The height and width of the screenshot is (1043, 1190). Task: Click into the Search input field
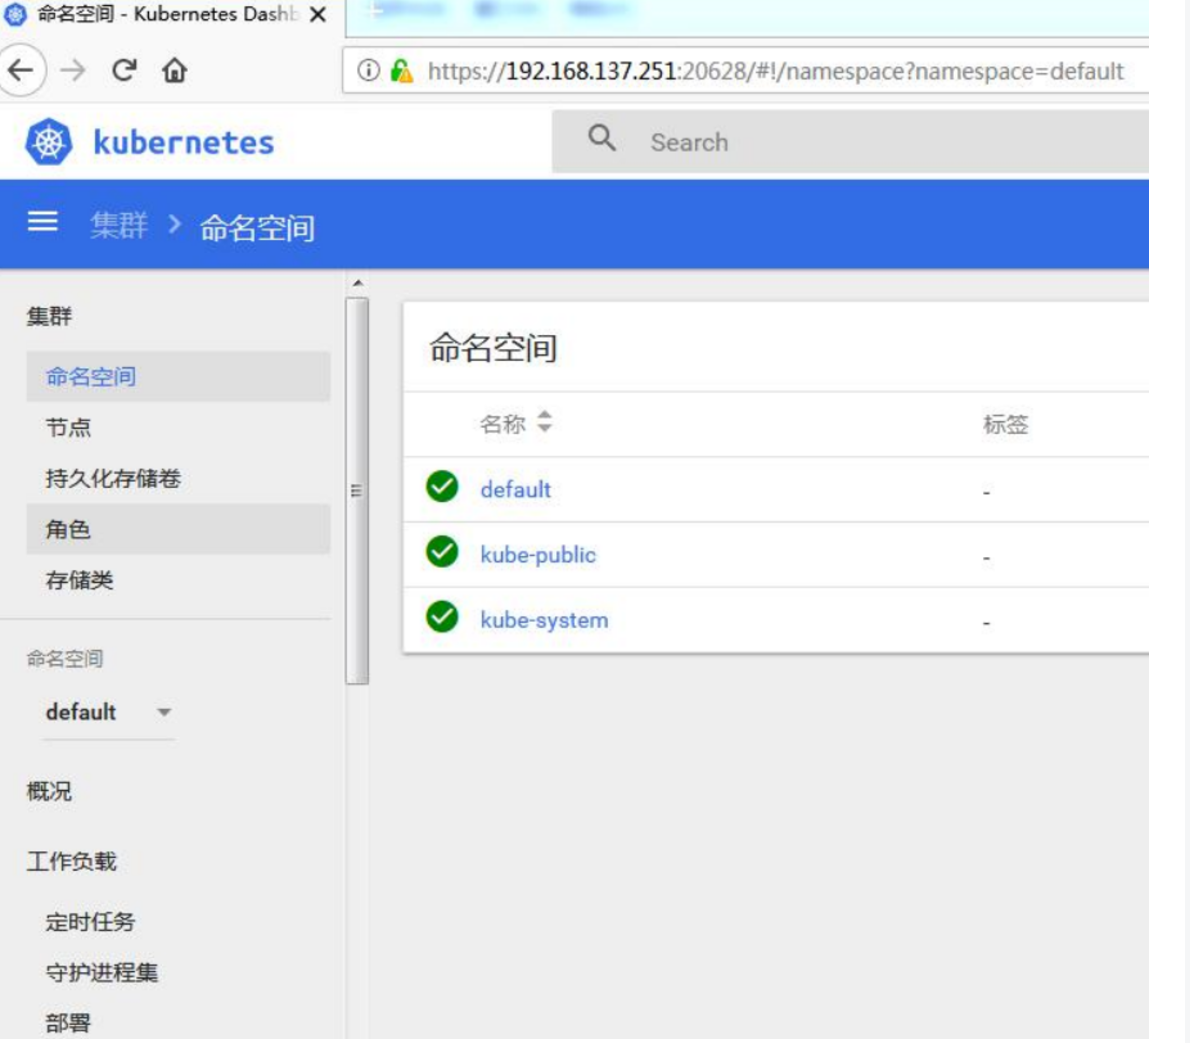pos(850,142)
